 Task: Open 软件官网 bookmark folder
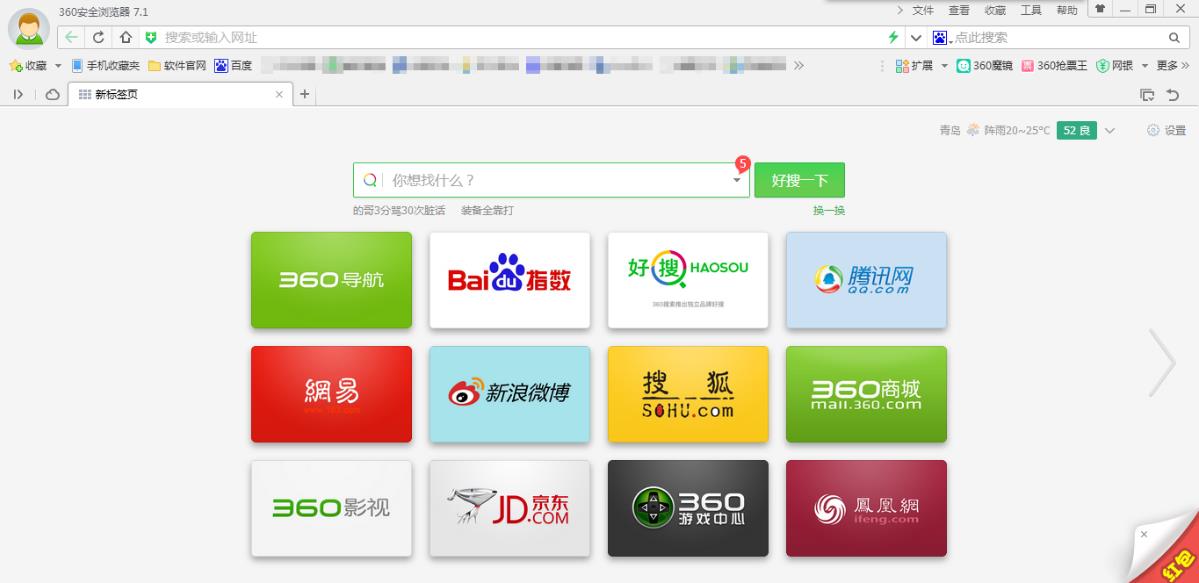point(177,66)
